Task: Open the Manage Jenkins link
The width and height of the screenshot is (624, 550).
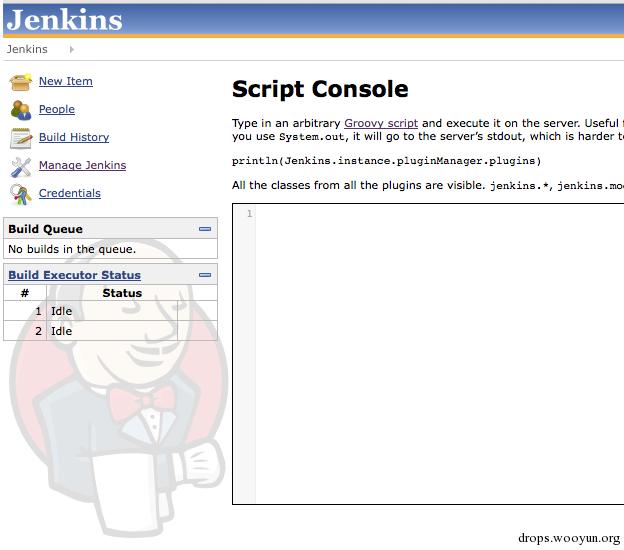Action: 82,165
